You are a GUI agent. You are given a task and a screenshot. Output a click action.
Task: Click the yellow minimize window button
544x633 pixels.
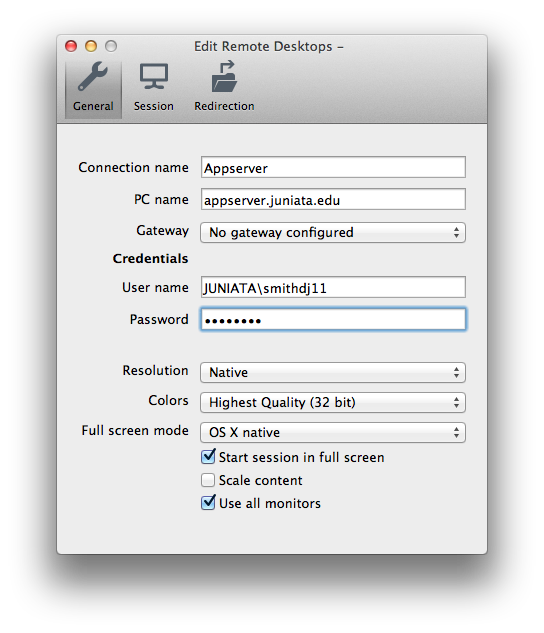pyautogui.click(x=91, y=46)
